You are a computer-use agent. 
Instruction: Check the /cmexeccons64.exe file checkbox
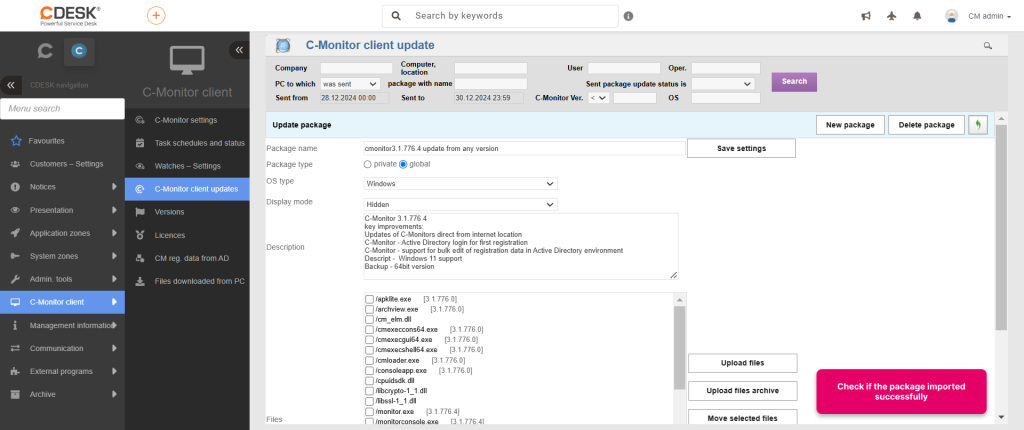(x=370, y=329)
